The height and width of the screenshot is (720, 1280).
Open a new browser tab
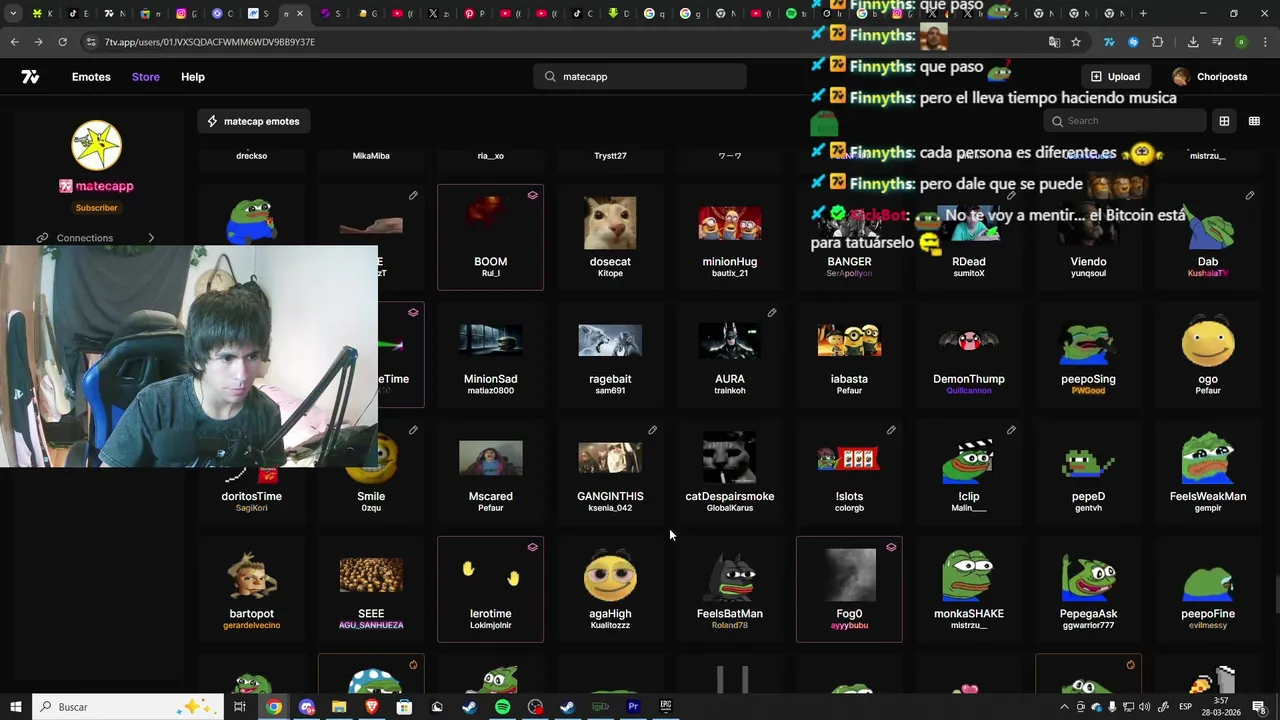[1143, 14]
